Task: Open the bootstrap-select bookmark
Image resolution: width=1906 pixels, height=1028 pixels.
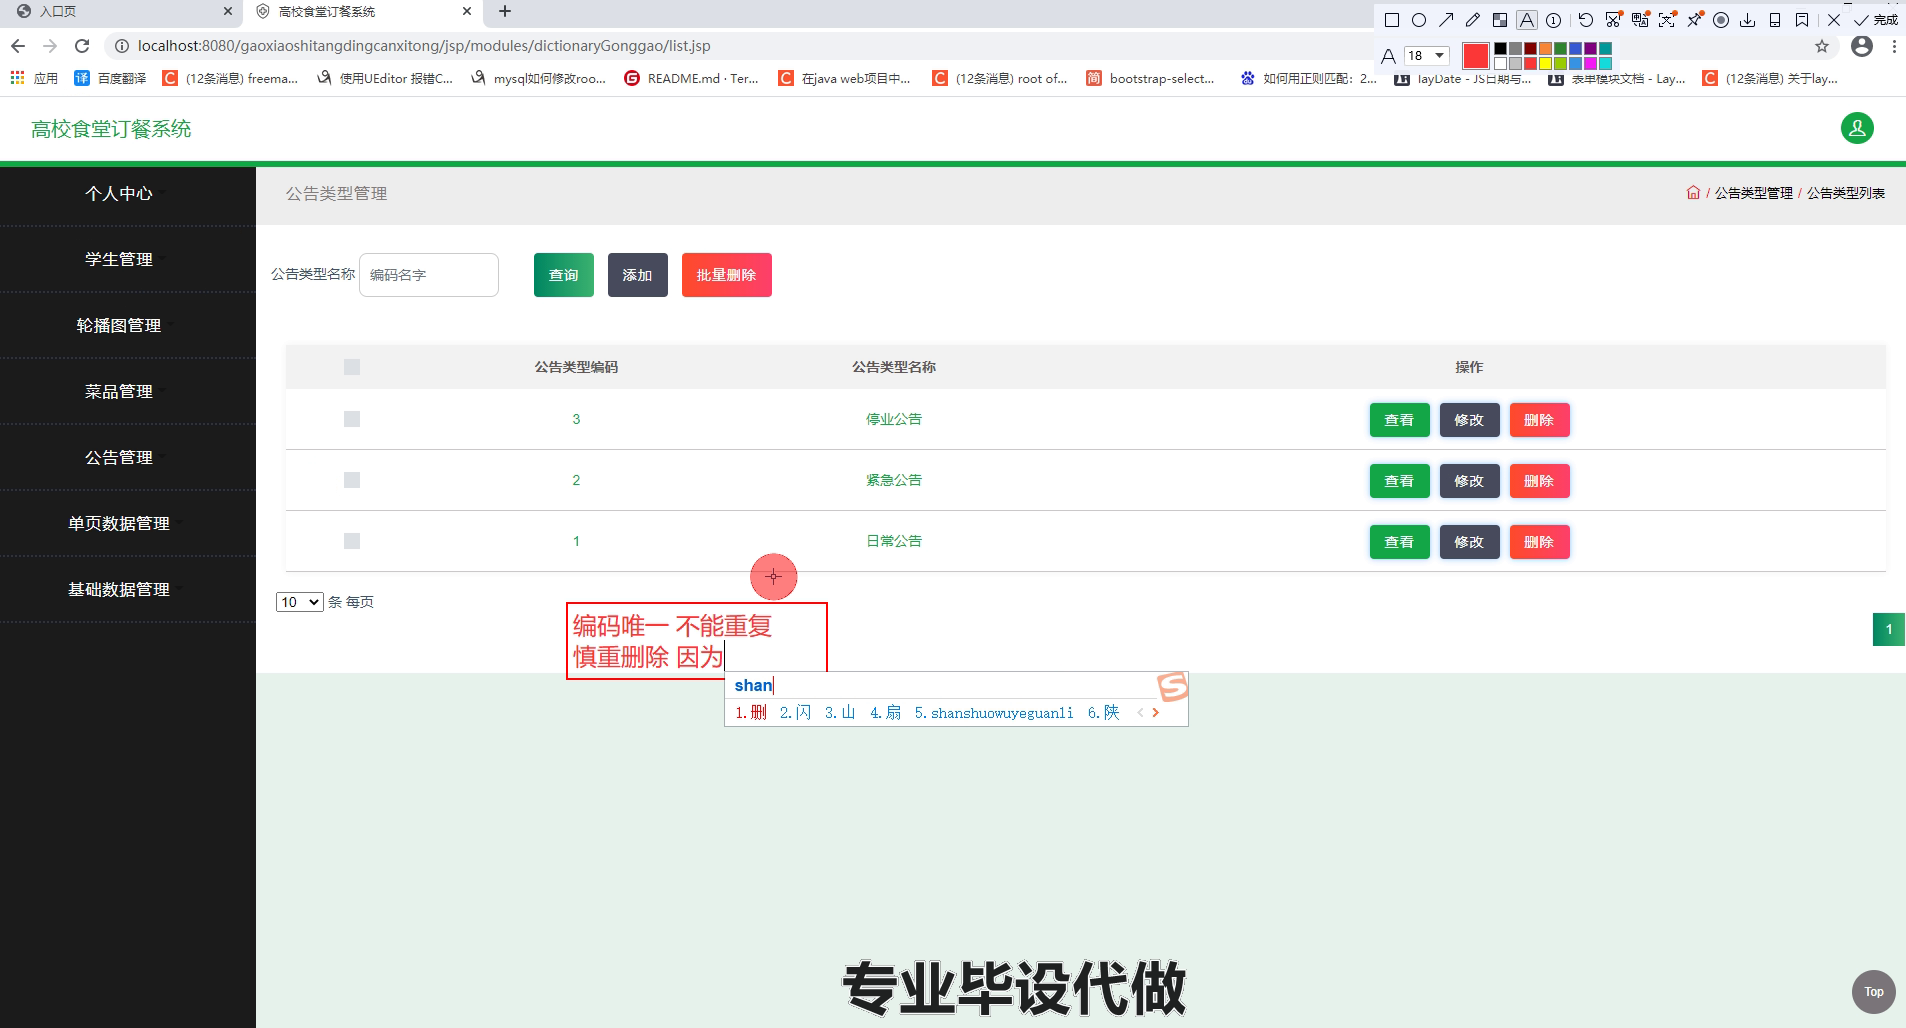Action: pos(1150,78)
